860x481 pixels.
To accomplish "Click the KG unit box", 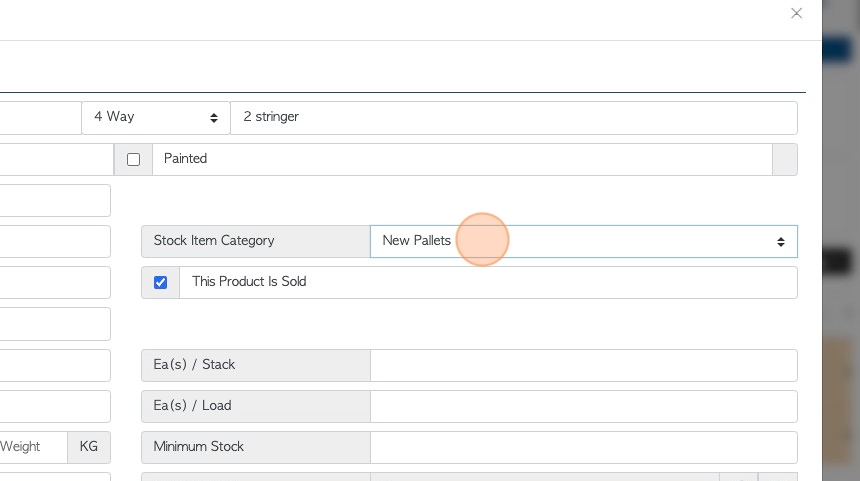I will click(x=89, y=447).
